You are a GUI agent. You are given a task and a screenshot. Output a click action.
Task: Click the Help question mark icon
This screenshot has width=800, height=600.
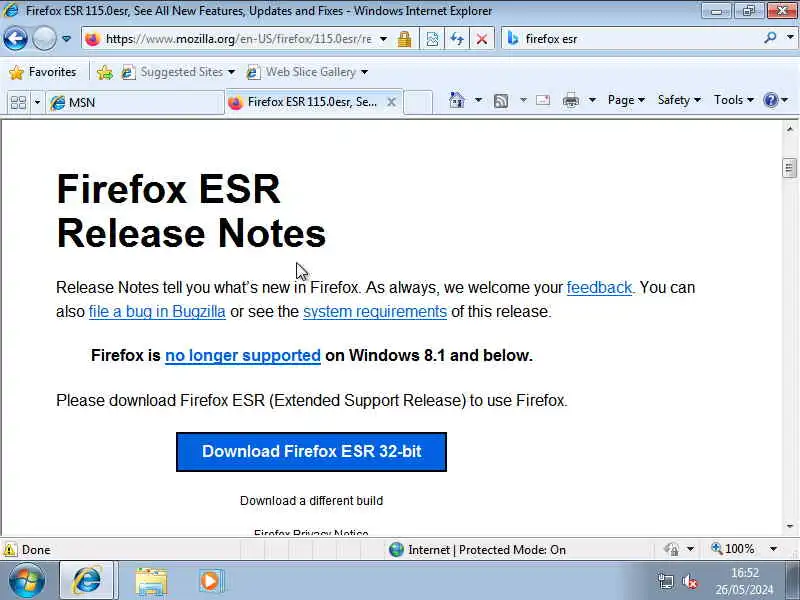point(771,100)
